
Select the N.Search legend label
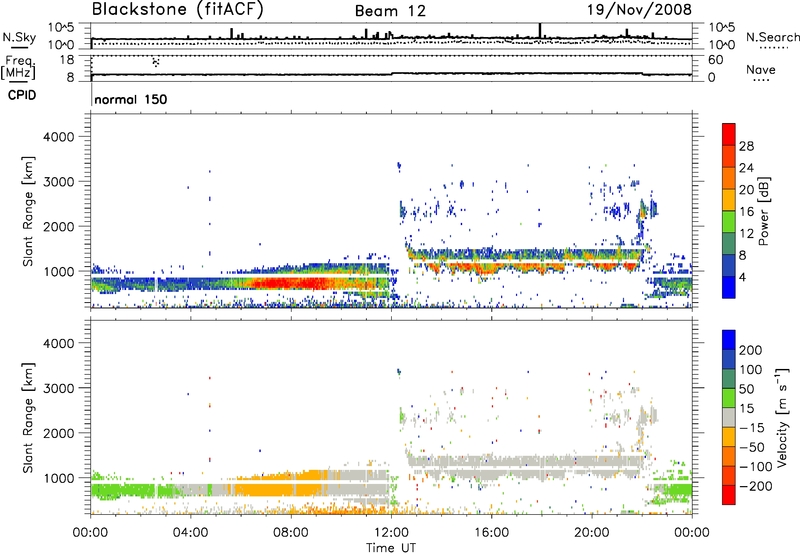772,37
